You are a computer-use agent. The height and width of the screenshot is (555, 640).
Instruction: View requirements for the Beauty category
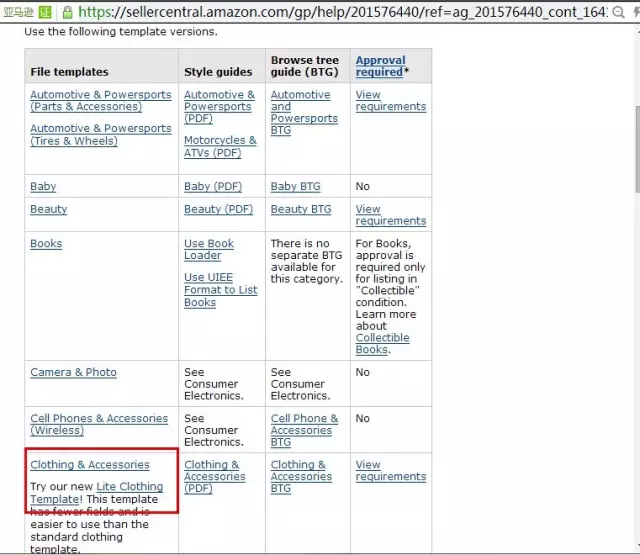coord(391,215)
